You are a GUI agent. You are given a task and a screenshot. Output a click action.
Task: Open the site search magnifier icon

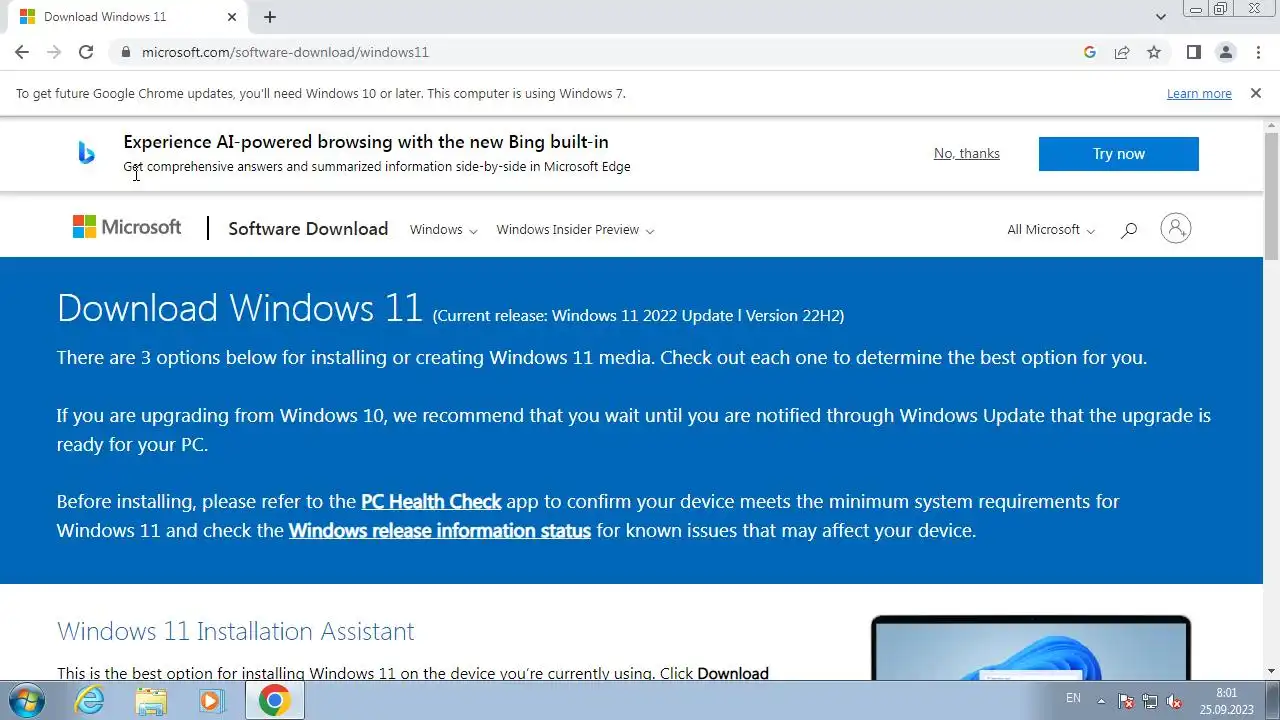pos(1129,230)
